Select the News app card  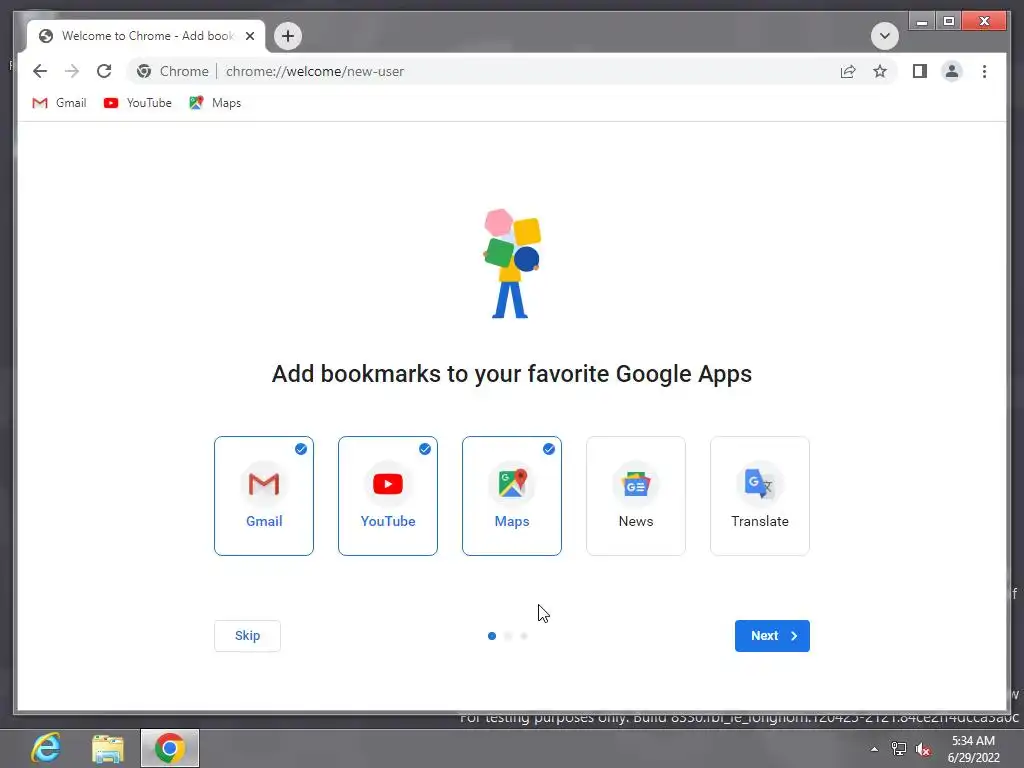pos(636,496)
